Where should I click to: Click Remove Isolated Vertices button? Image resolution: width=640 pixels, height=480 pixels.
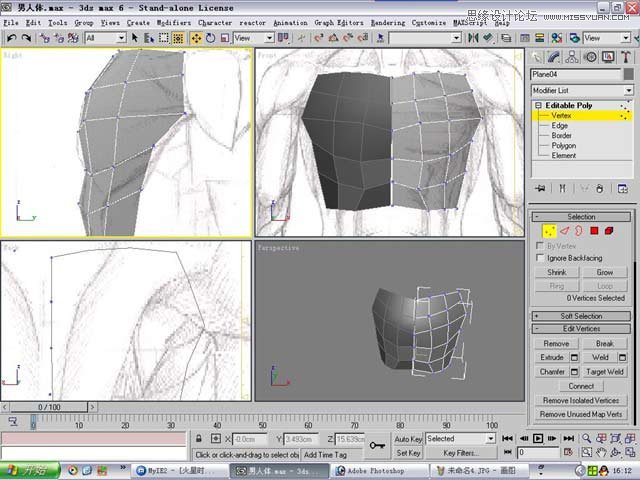coord(581,400)
